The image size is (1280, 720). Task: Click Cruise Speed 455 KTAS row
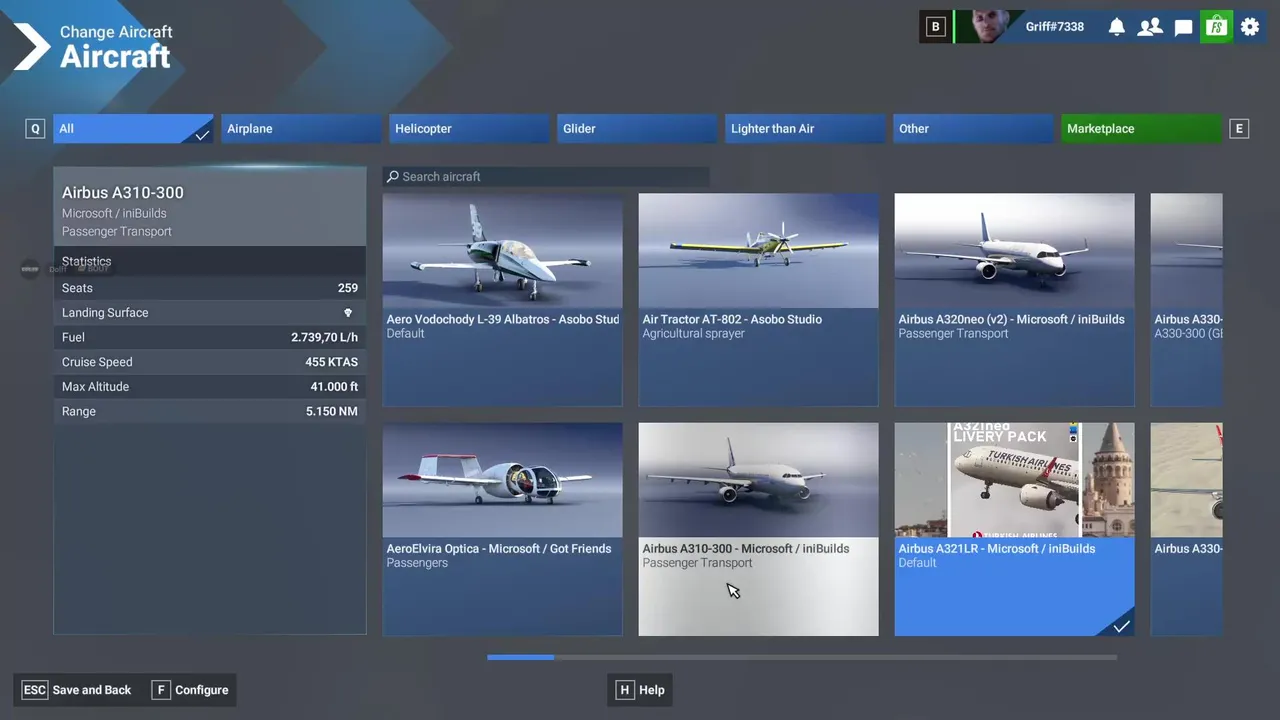[x=210, y=362]
